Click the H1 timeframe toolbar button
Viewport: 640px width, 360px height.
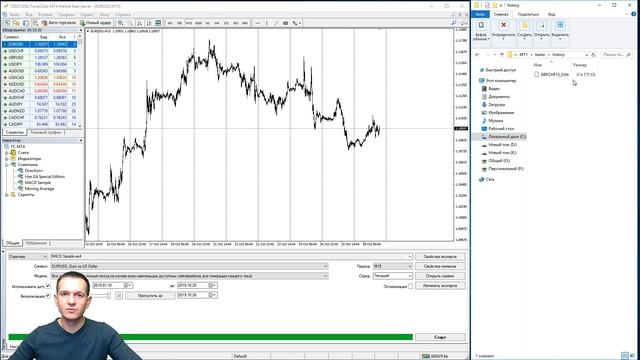(208, 23)
